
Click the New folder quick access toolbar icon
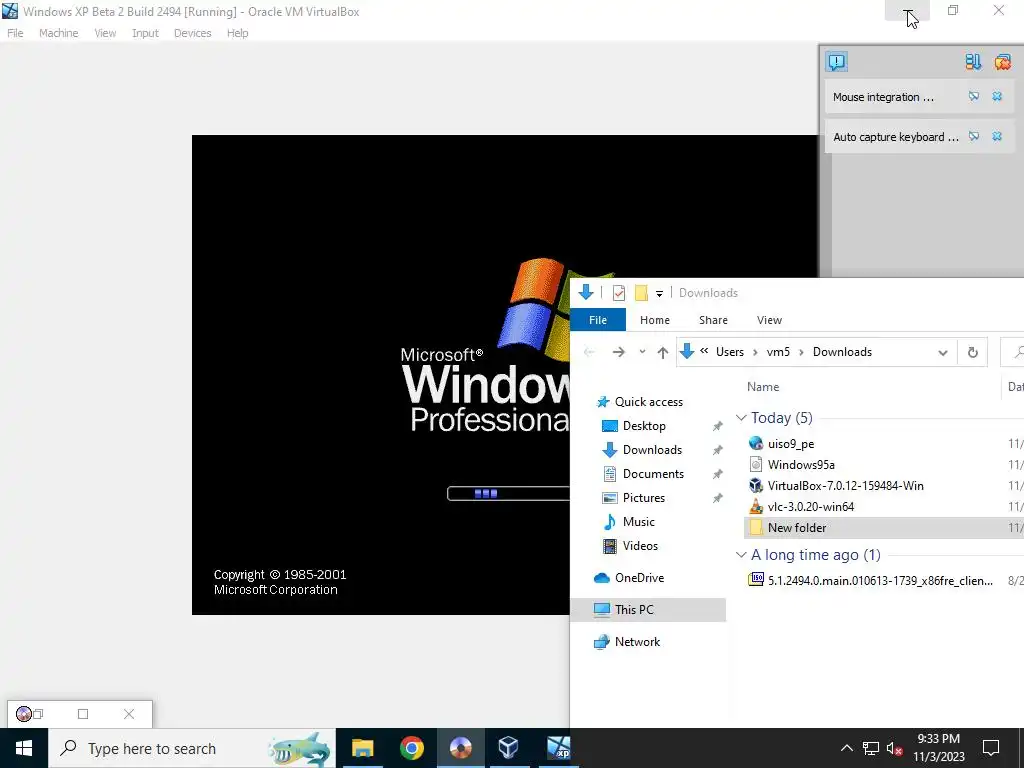(x=641, y=293)
